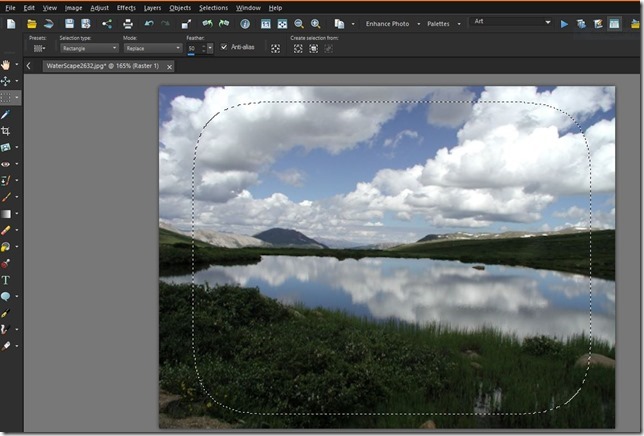This screenshot has width=644, height=436.
Task: Open the Mode dropdown set to Replace
Action: click(153, 48)
